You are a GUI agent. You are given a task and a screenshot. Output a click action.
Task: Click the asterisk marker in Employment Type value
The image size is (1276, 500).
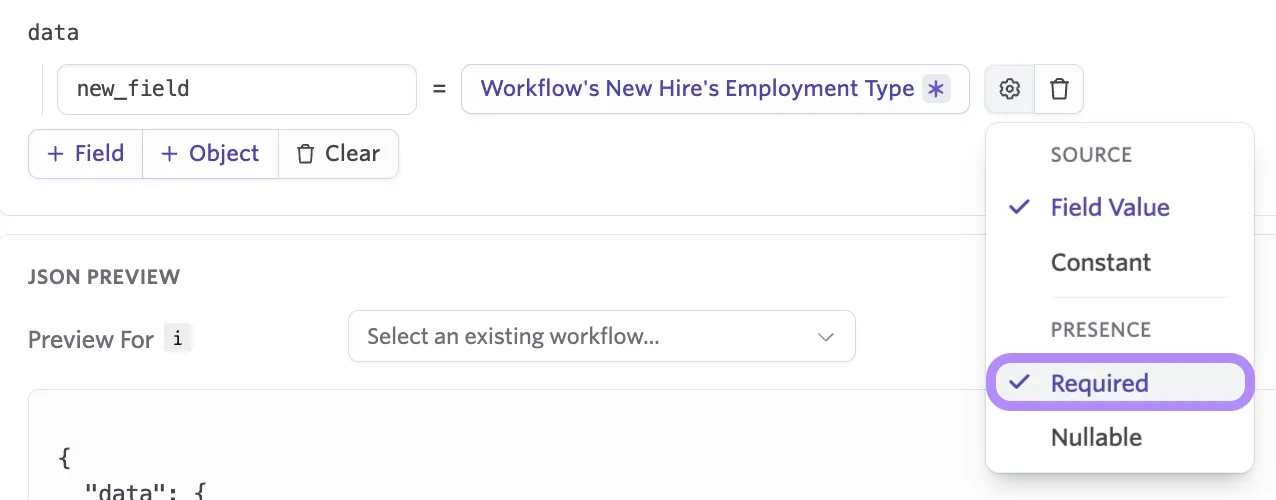point(935,89)
